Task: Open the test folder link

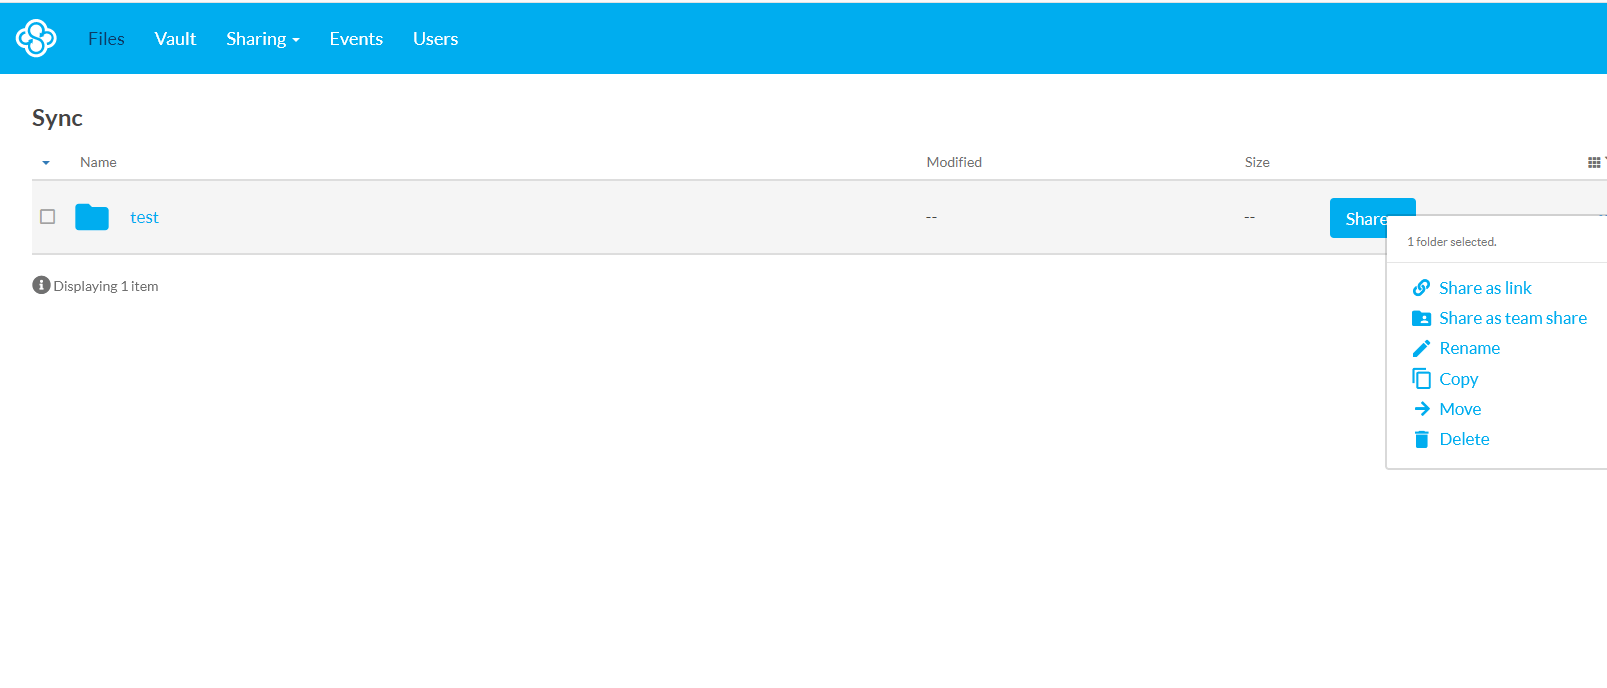Action: coord(144,217)
